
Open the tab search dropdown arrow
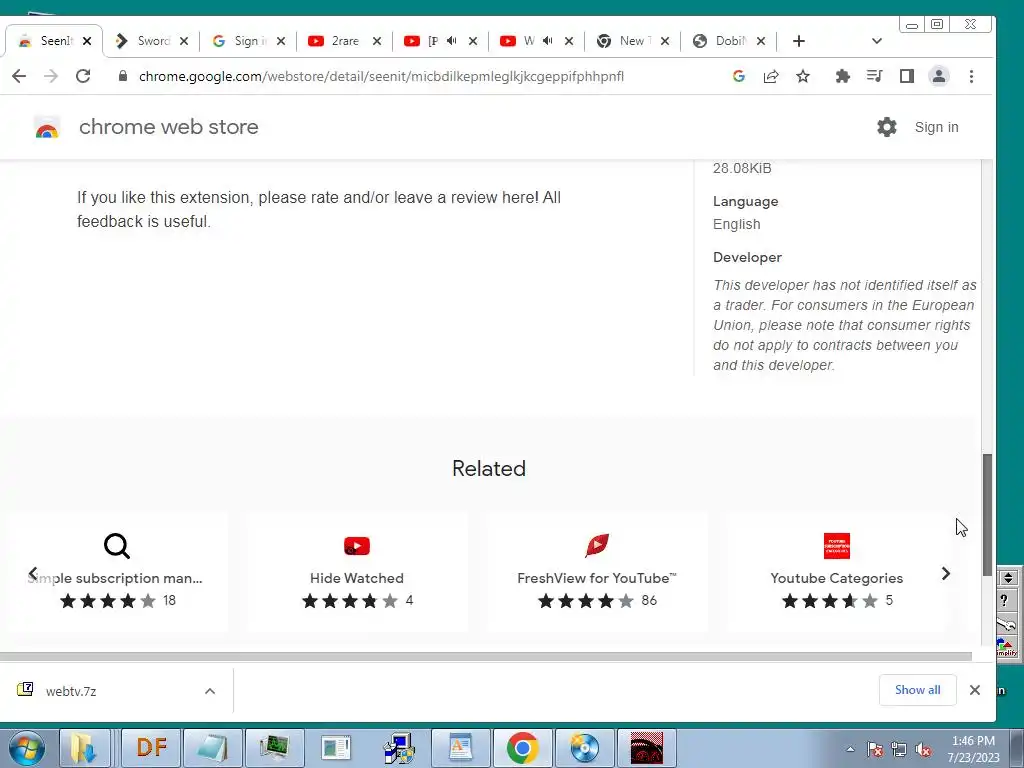[x=876, y=40]
